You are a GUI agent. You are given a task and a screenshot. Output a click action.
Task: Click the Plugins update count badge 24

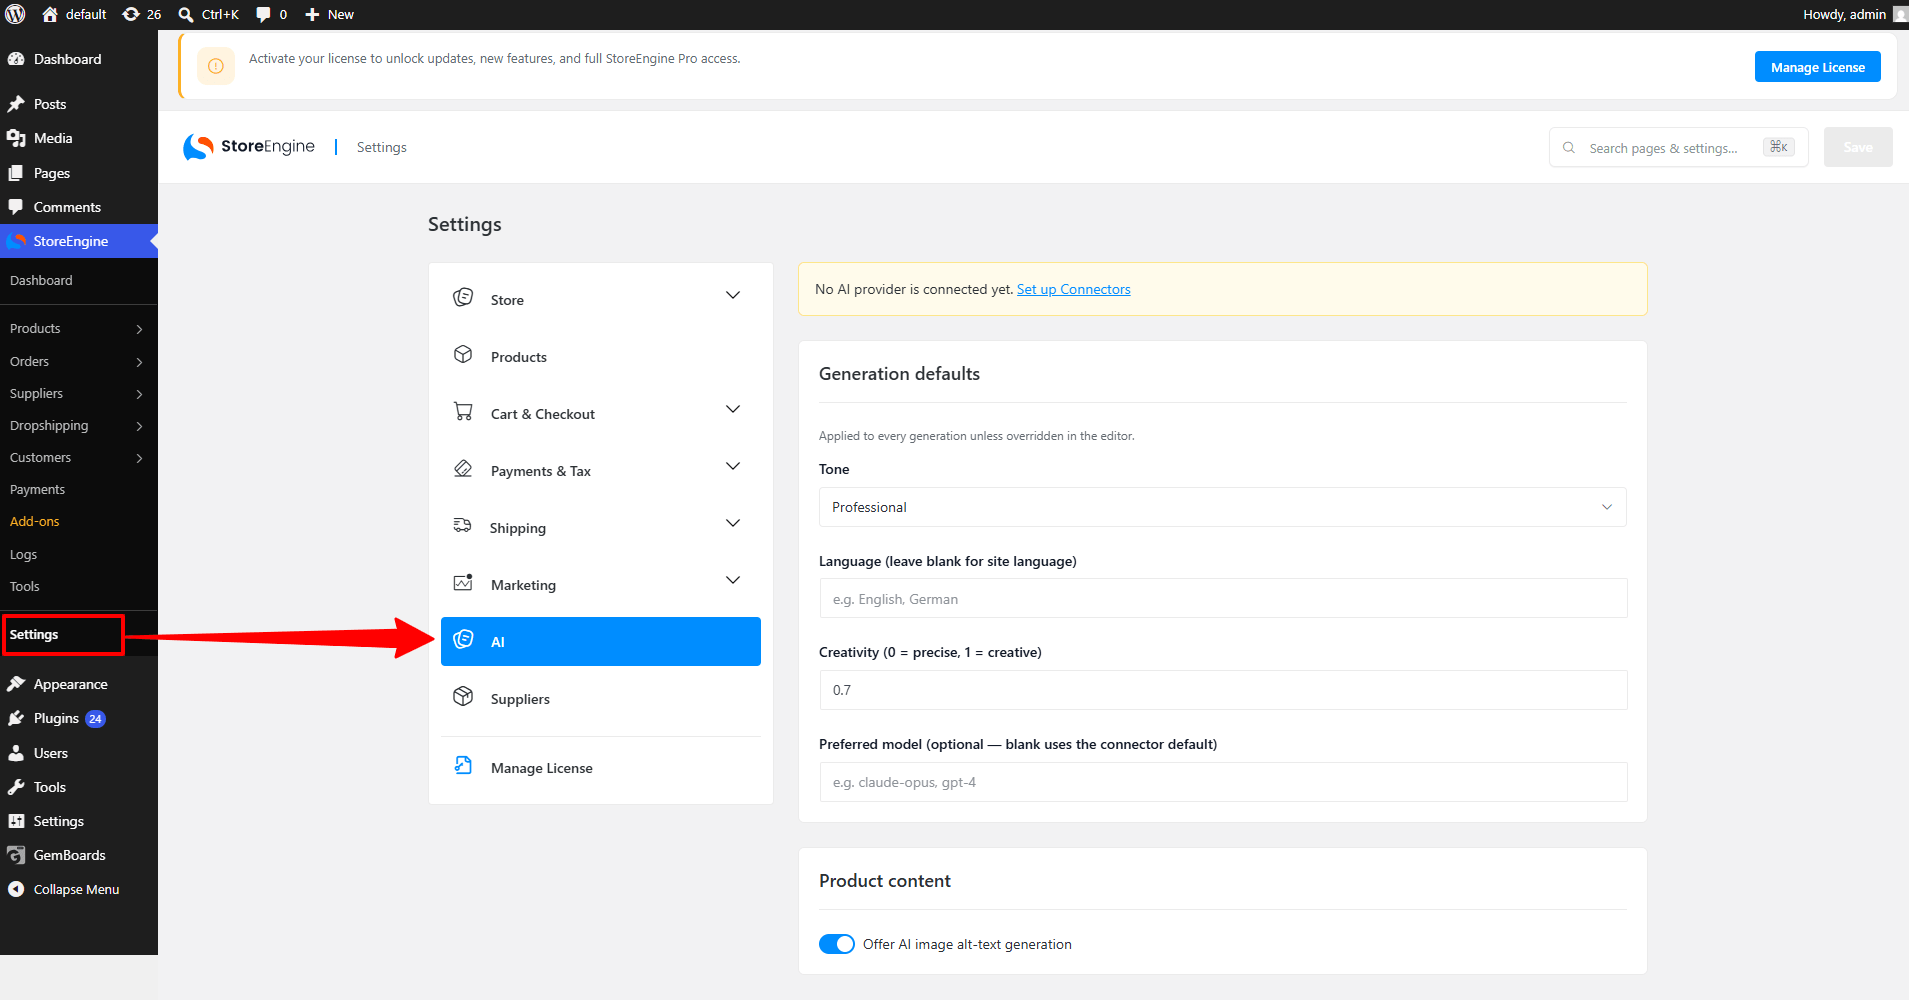tap(95, 719)
